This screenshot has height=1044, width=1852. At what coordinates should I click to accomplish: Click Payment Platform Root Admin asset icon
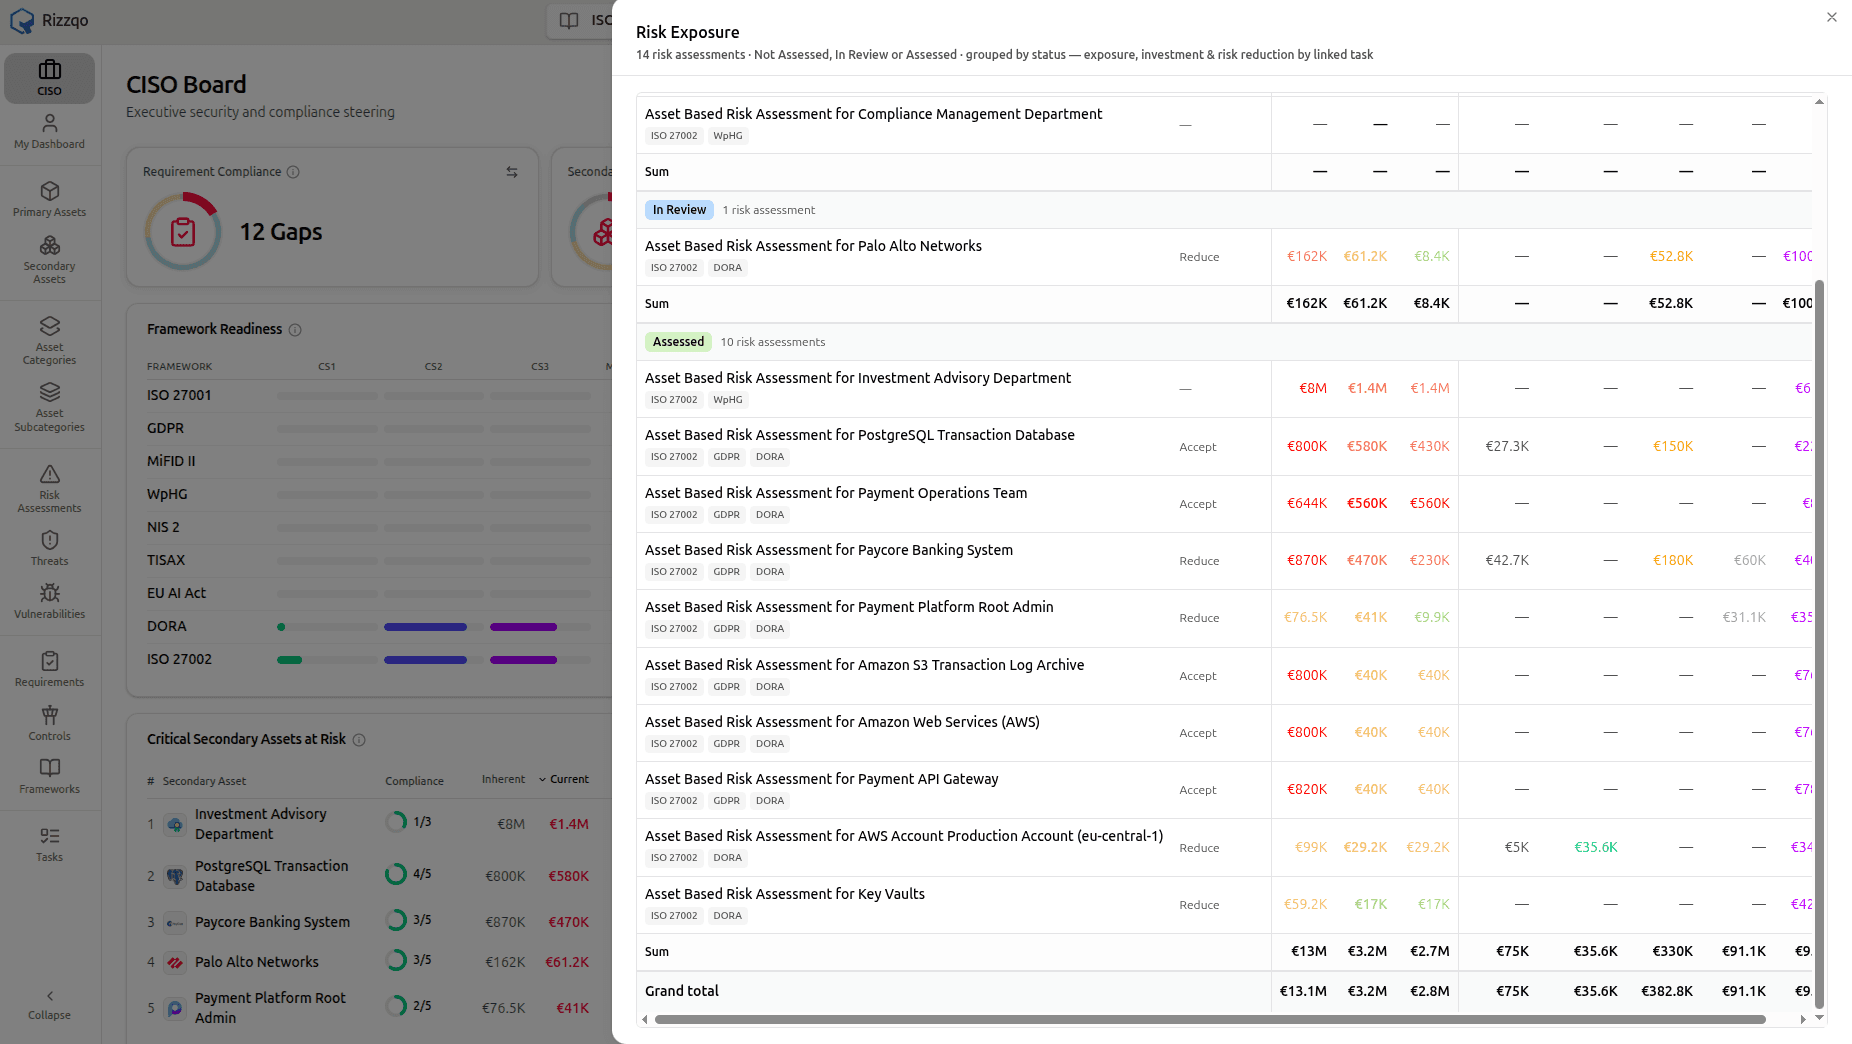[175, 1009]
